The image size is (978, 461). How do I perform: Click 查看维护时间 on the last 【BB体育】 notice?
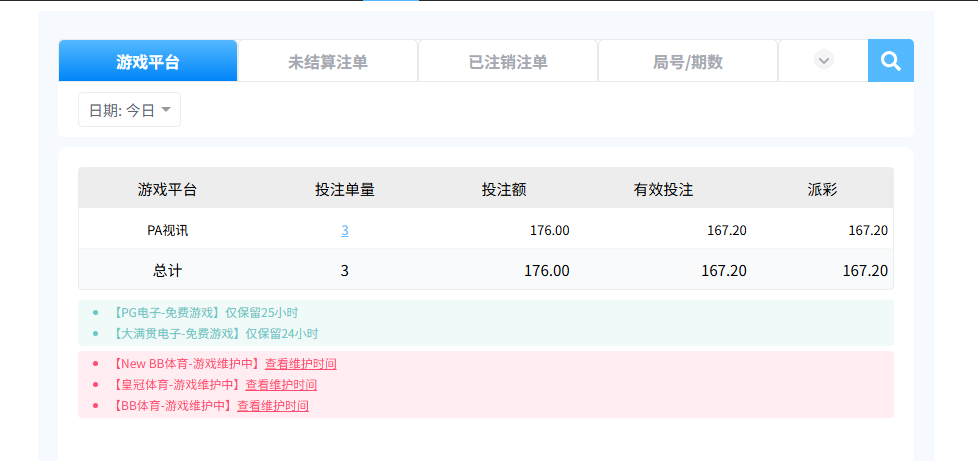coord(273,406)
